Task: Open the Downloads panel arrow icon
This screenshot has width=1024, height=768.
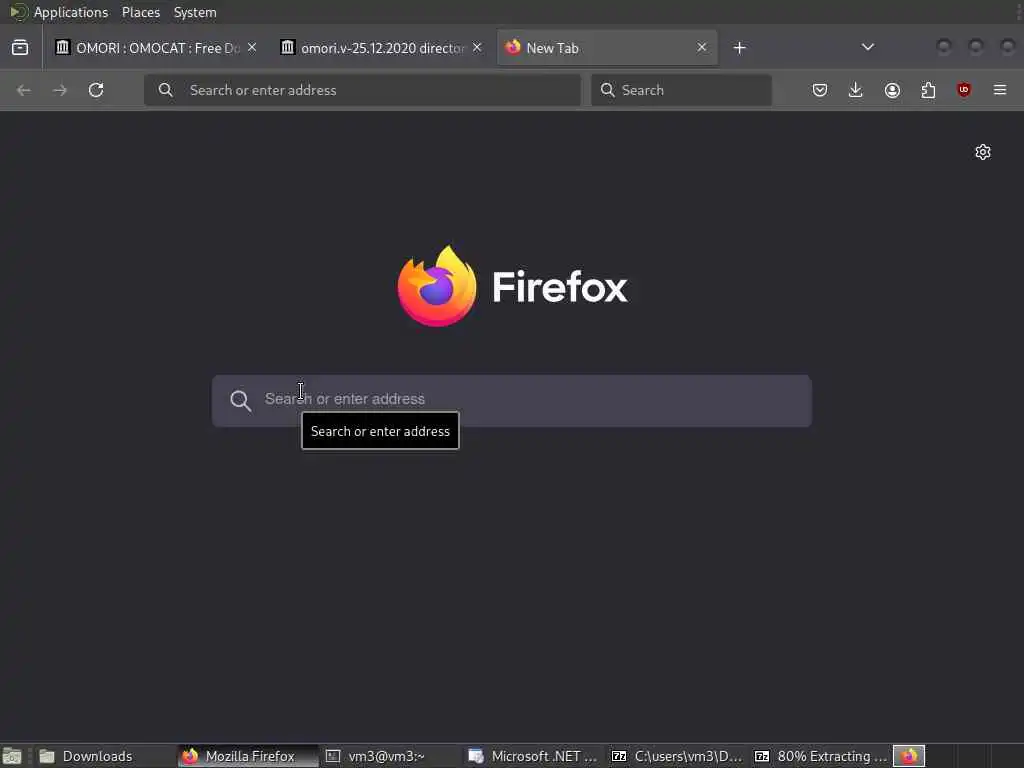Action: click(856, 90)
